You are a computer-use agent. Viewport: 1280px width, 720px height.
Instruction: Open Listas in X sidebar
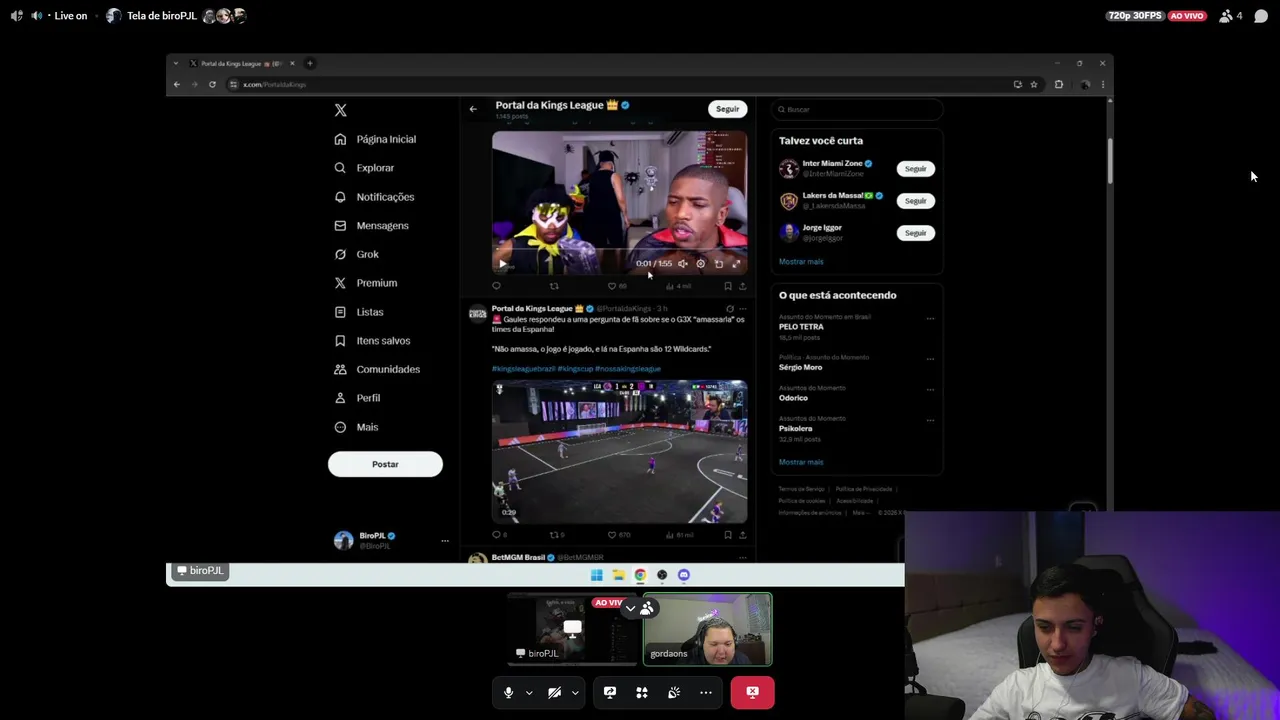click(x=358, y=312)
